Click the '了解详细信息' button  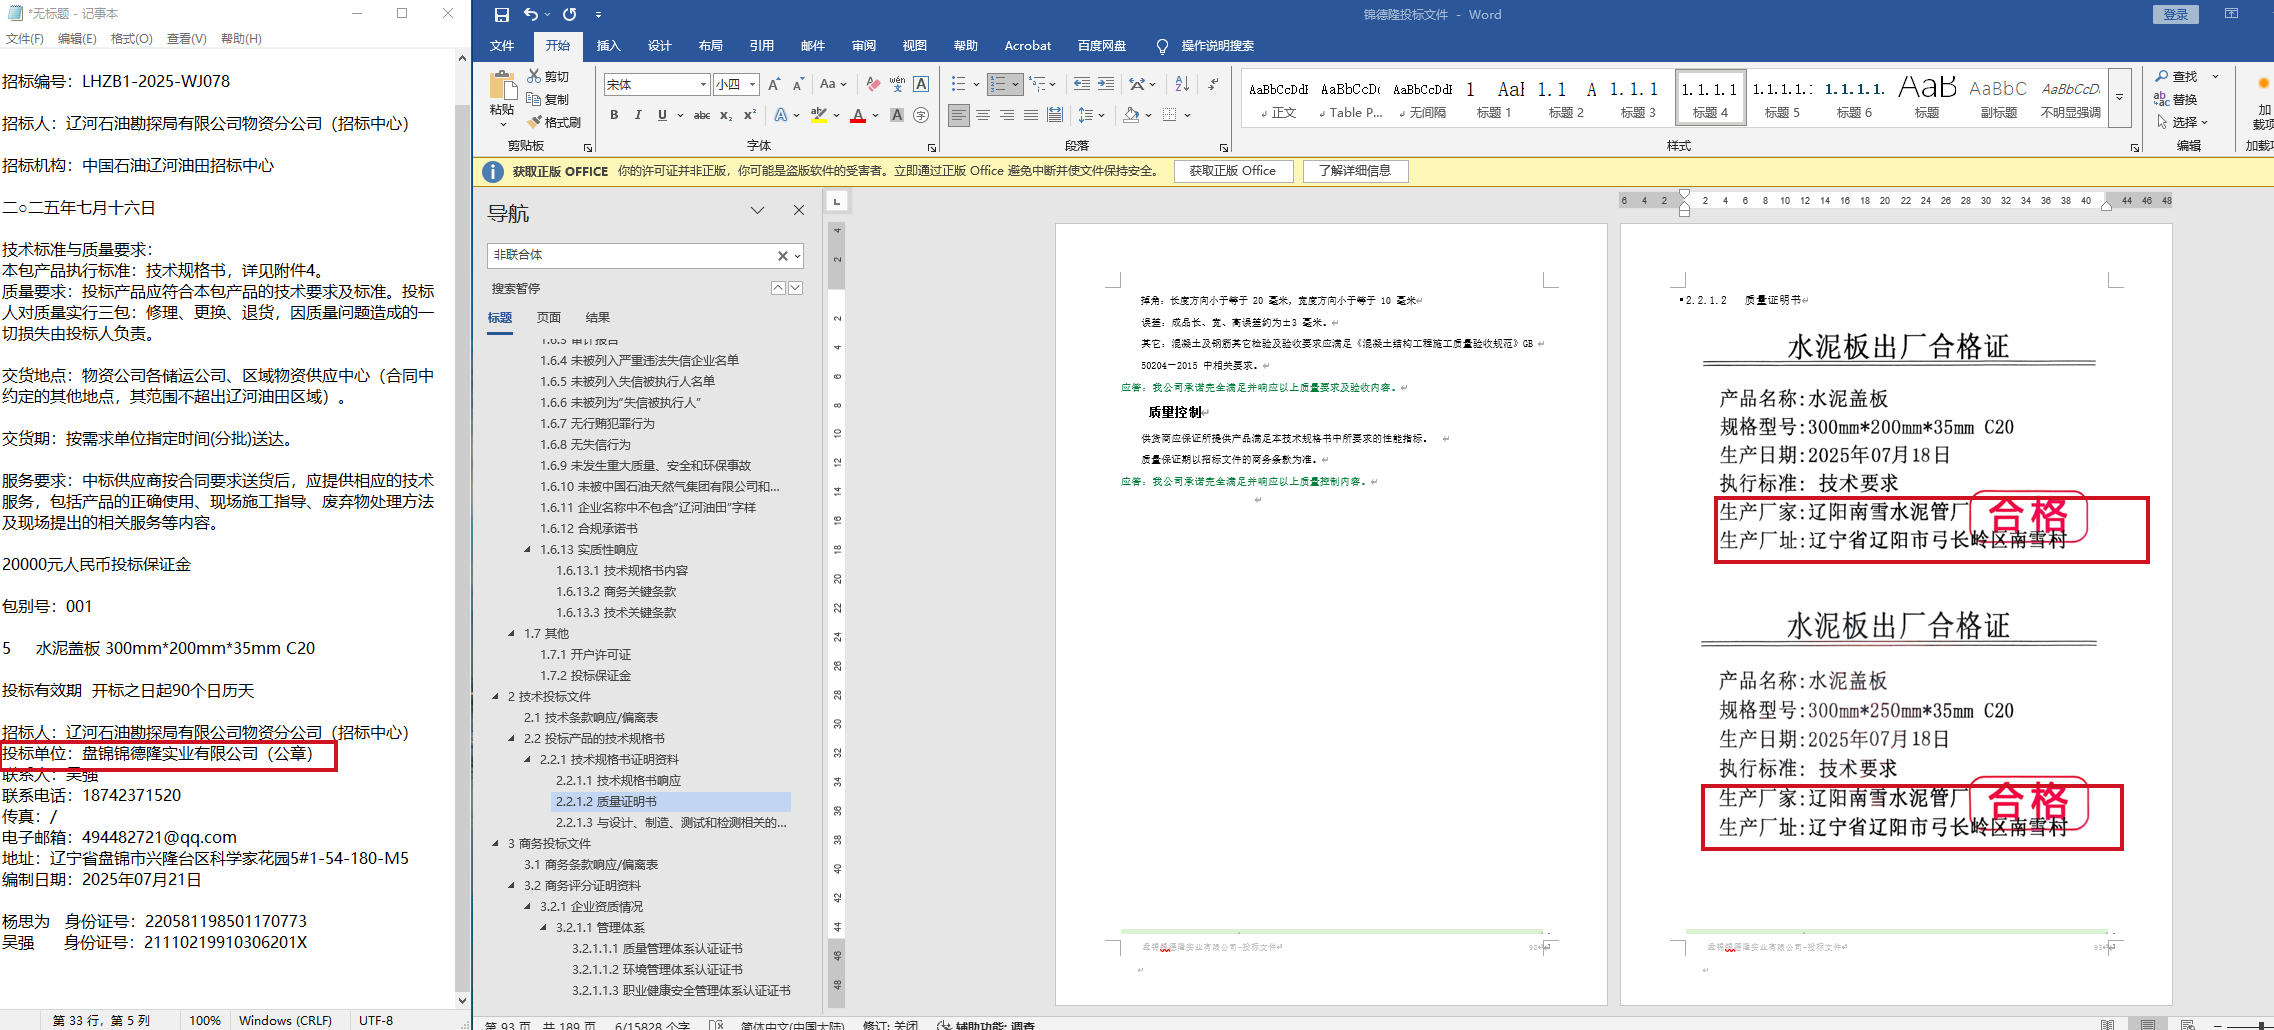coord(1354,171)
